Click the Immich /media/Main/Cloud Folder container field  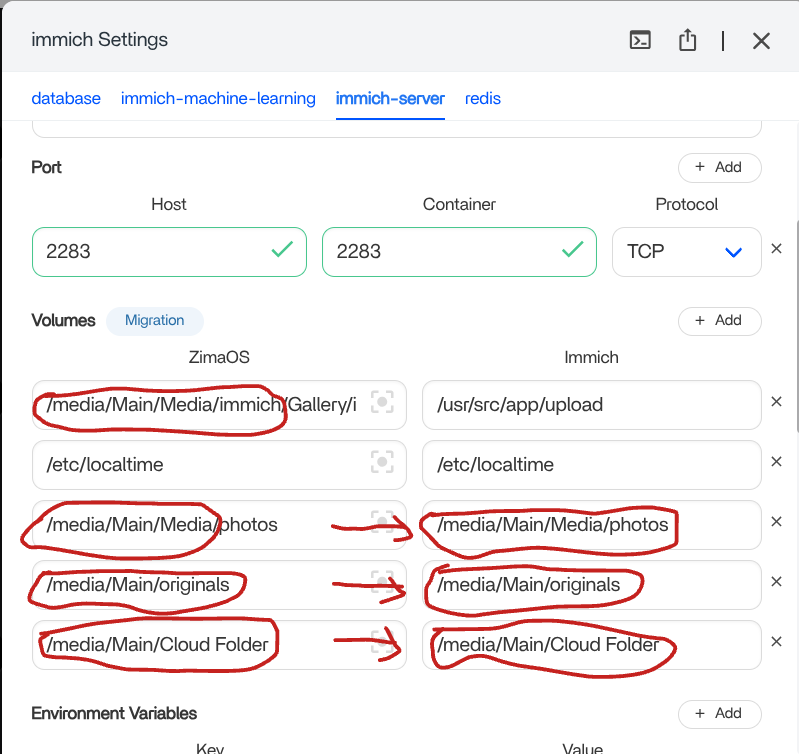(592, 645)
